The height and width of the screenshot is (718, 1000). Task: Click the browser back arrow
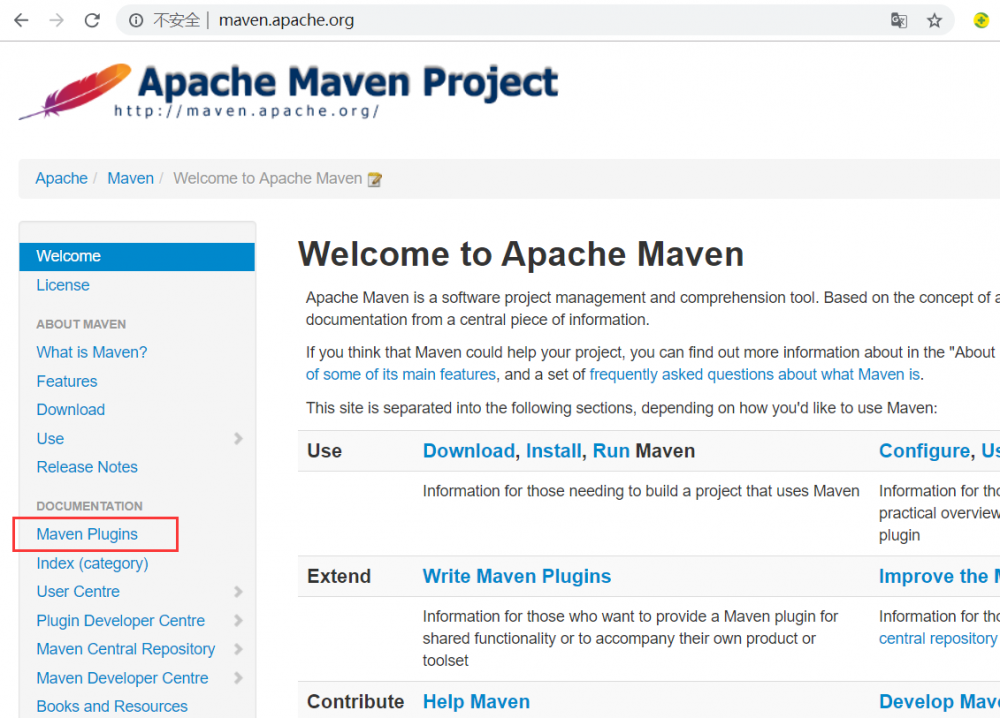pos(21,20)
